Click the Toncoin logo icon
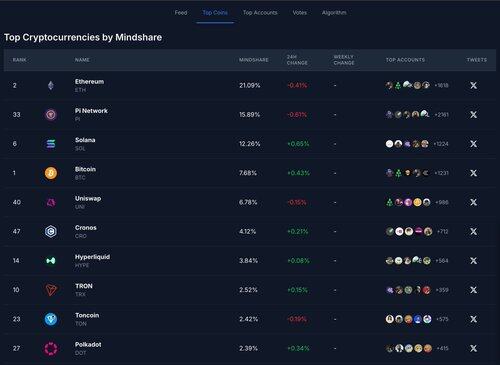Screen dimensions: 500x365 point(51,319)
